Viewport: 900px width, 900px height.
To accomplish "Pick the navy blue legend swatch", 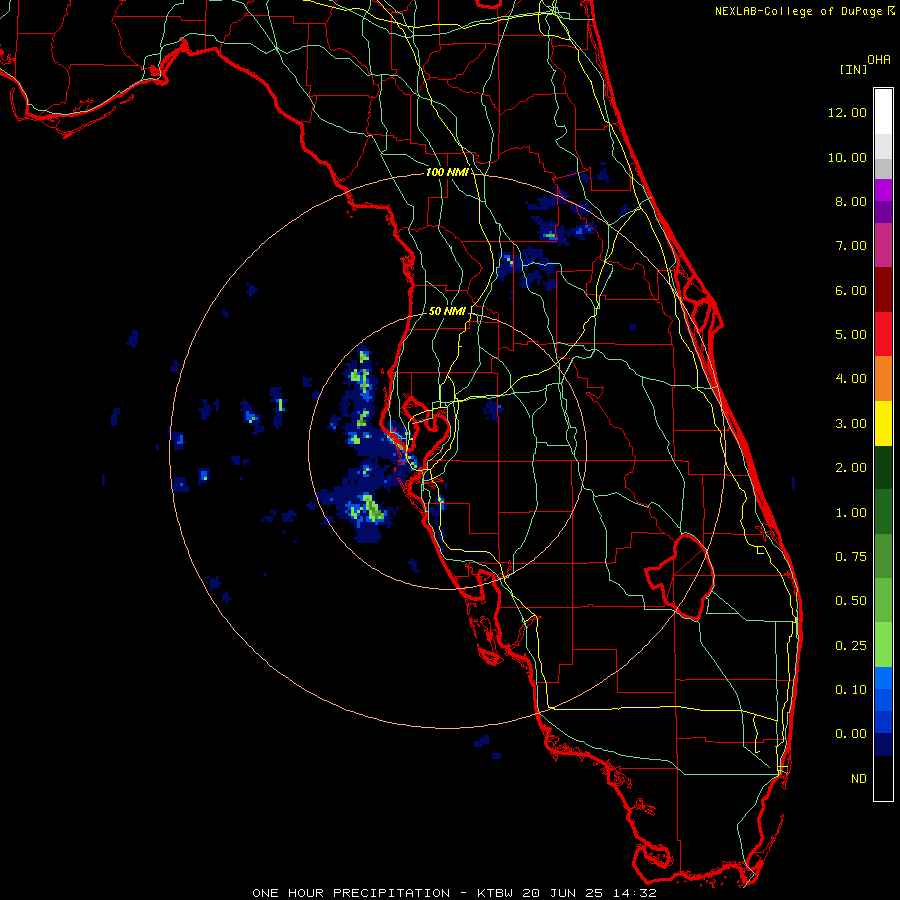I will 883,744.
